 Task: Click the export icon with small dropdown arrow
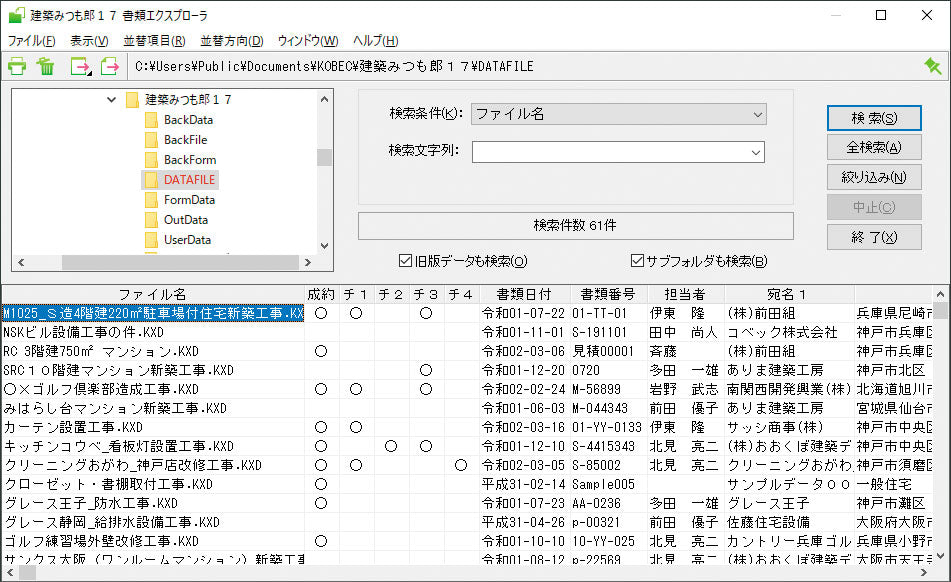point(80,67)
